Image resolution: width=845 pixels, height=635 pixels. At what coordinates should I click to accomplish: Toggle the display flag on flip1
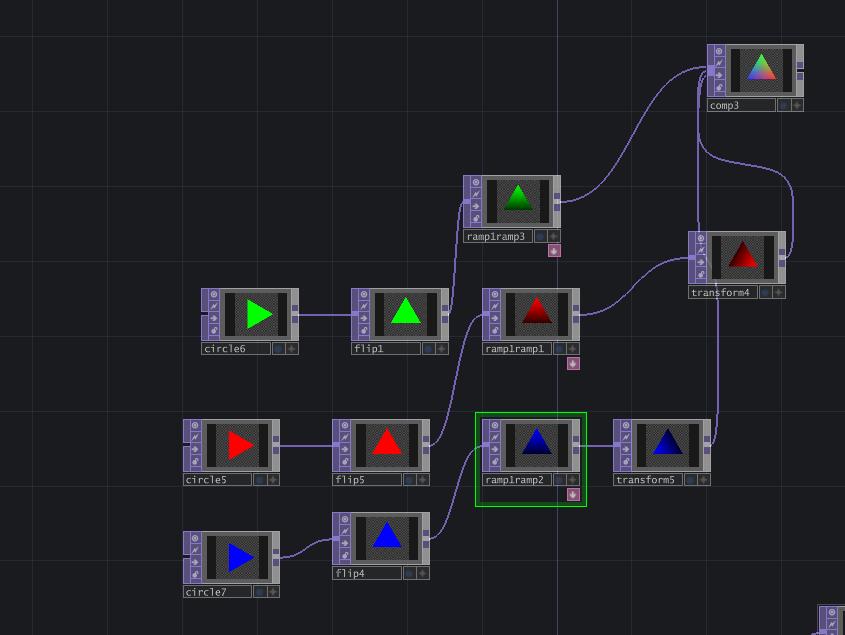[x=428, y=349]
